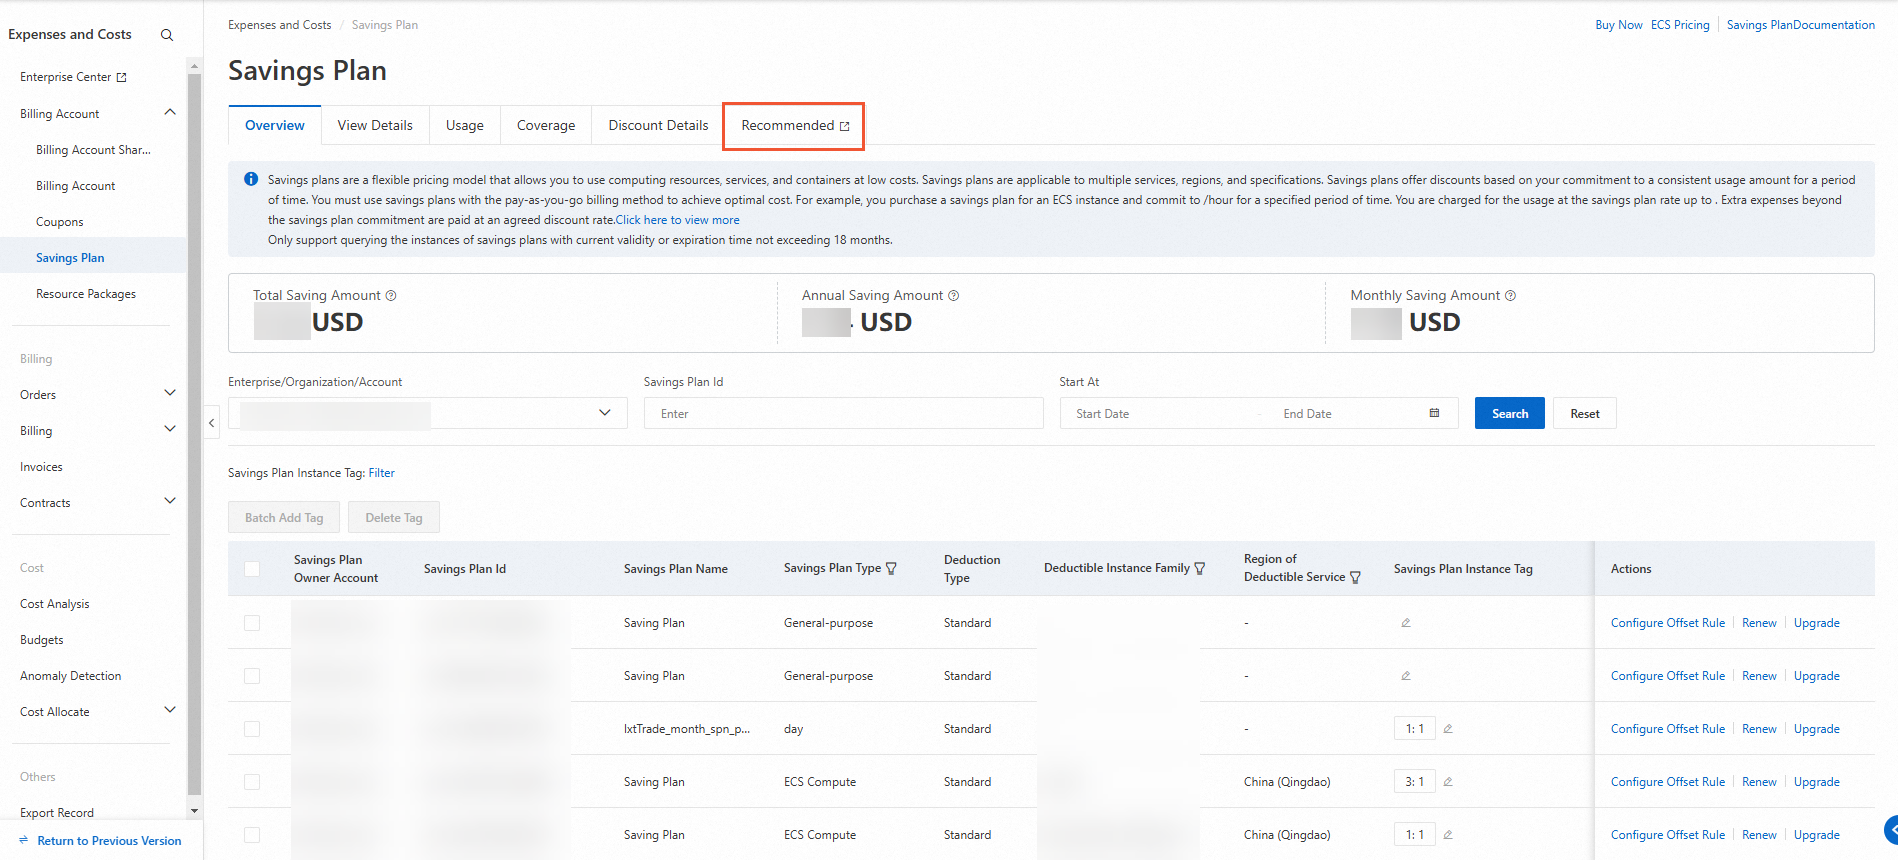Image resolution: width=1898 pixels, height=860 pixels.
Task: Check the lxtTrade_month_spn row checkbox
Action: (252, 729)
